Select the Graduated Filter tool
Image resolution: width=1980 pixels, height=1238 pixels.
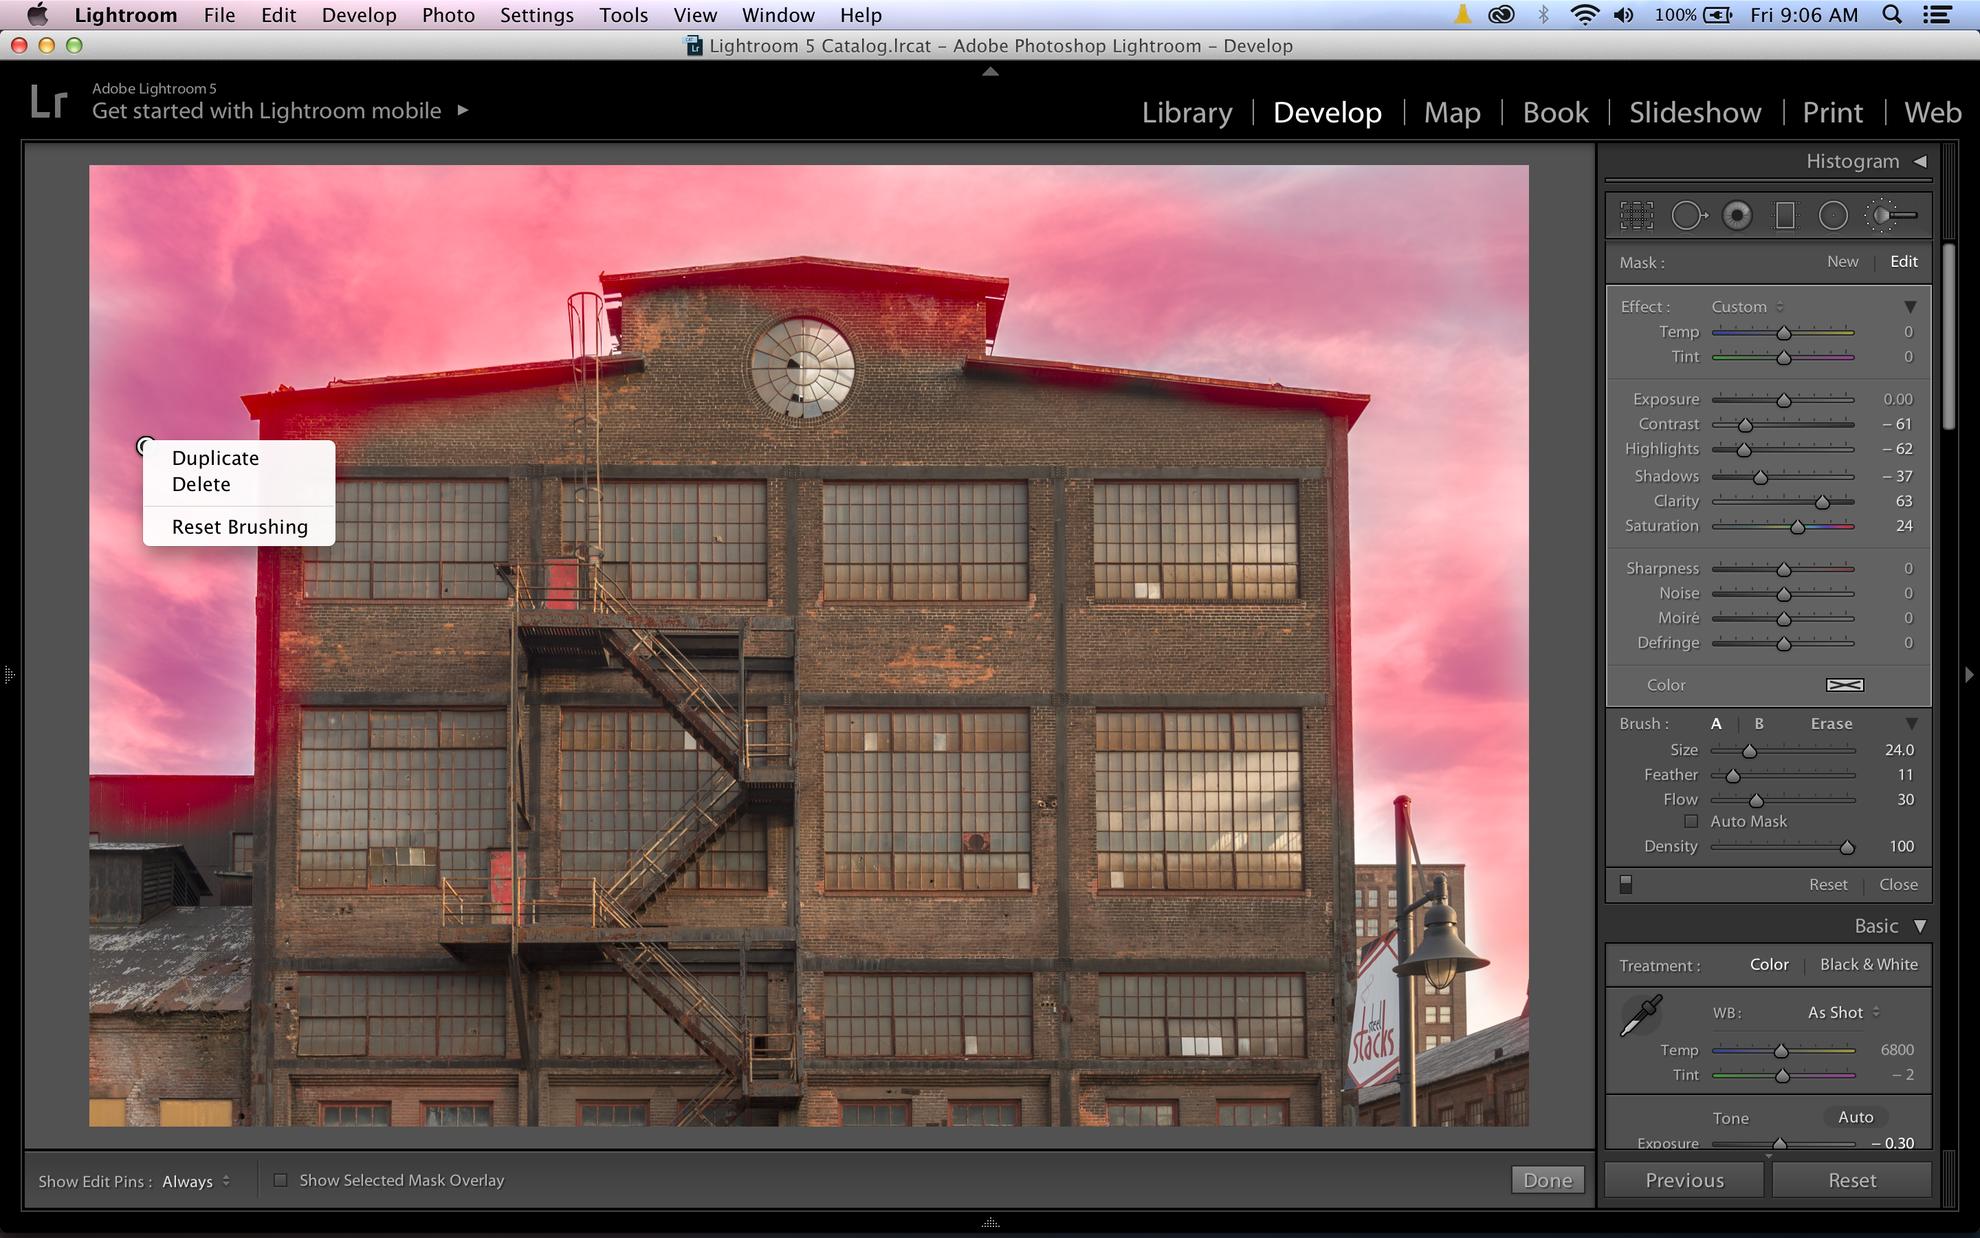1785,215
